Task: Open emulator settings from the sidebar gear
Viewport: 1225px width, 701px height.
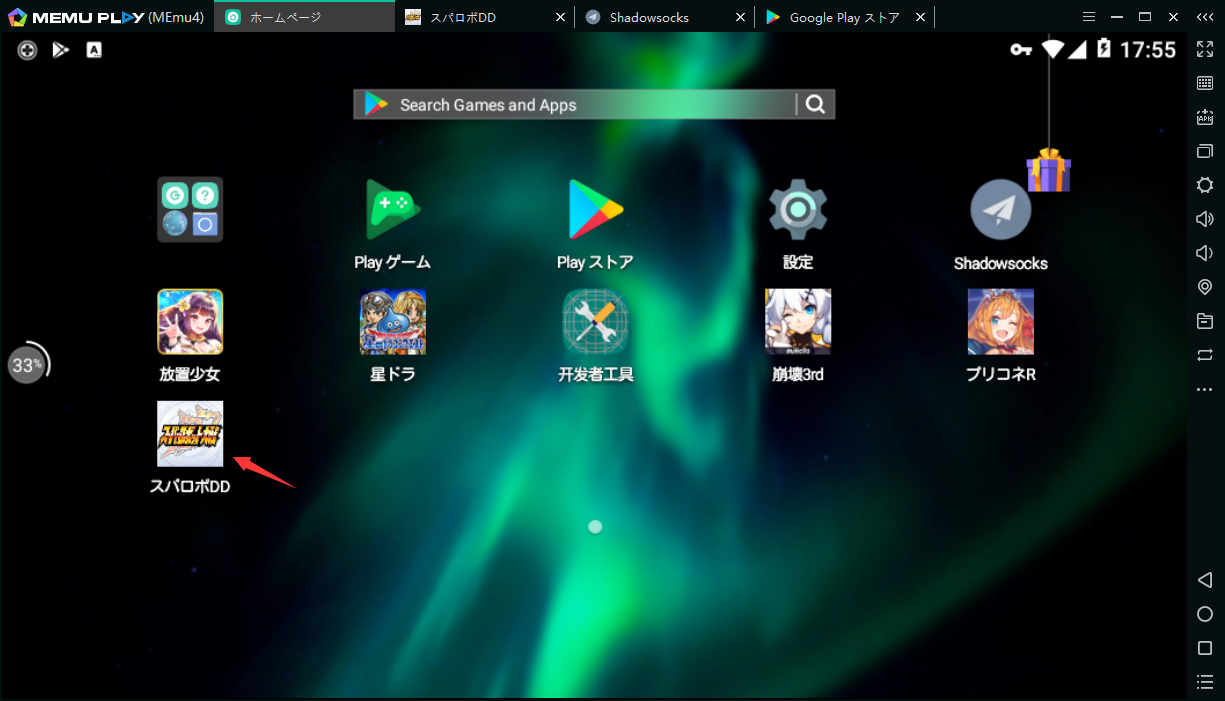Action: point(1204,185)
